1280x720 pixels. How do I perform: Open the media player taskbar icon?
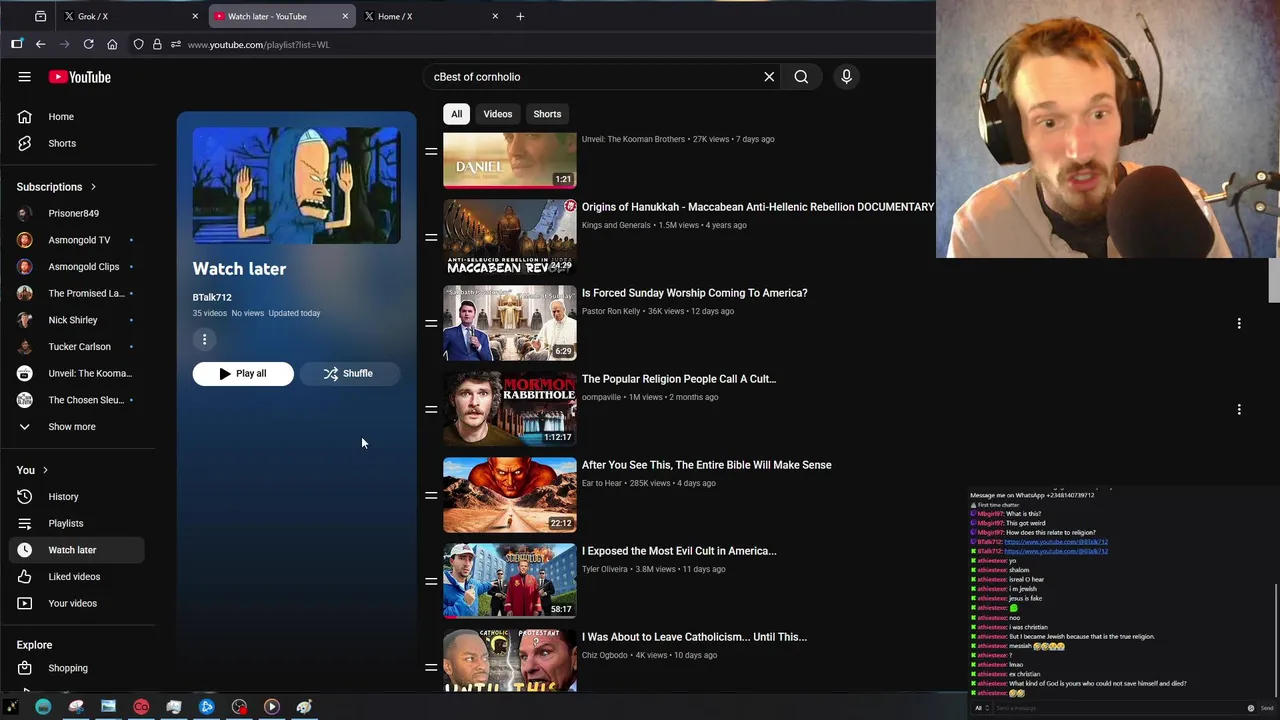pyautogui.click(x=271, y=706)
